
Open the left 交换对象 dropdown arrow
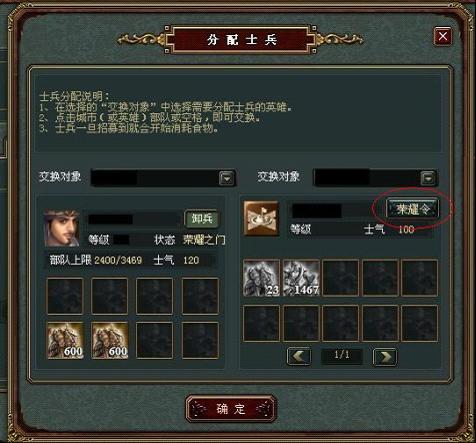(x=227, y=178)
